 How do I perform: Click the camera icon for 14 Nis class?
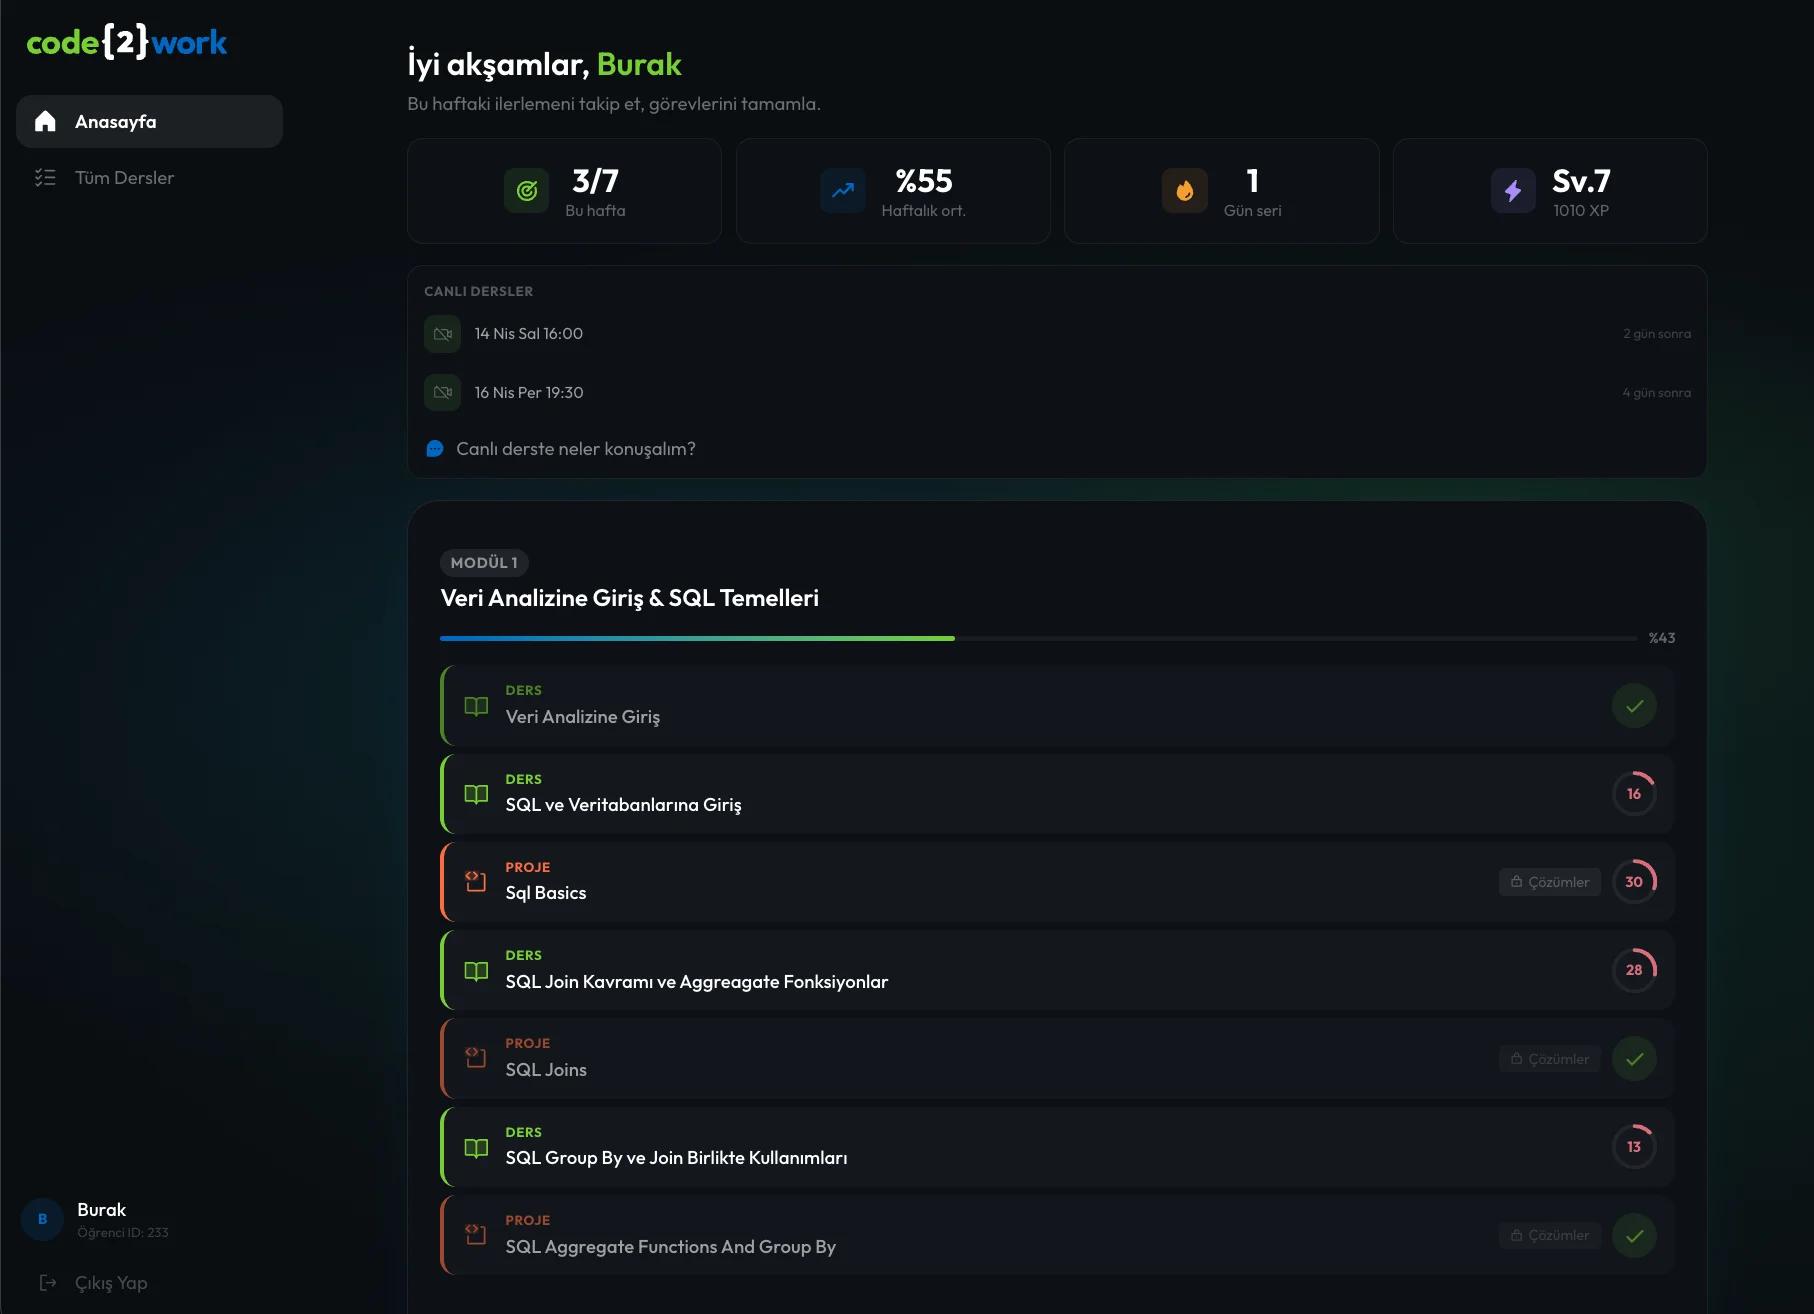(442, 334)
